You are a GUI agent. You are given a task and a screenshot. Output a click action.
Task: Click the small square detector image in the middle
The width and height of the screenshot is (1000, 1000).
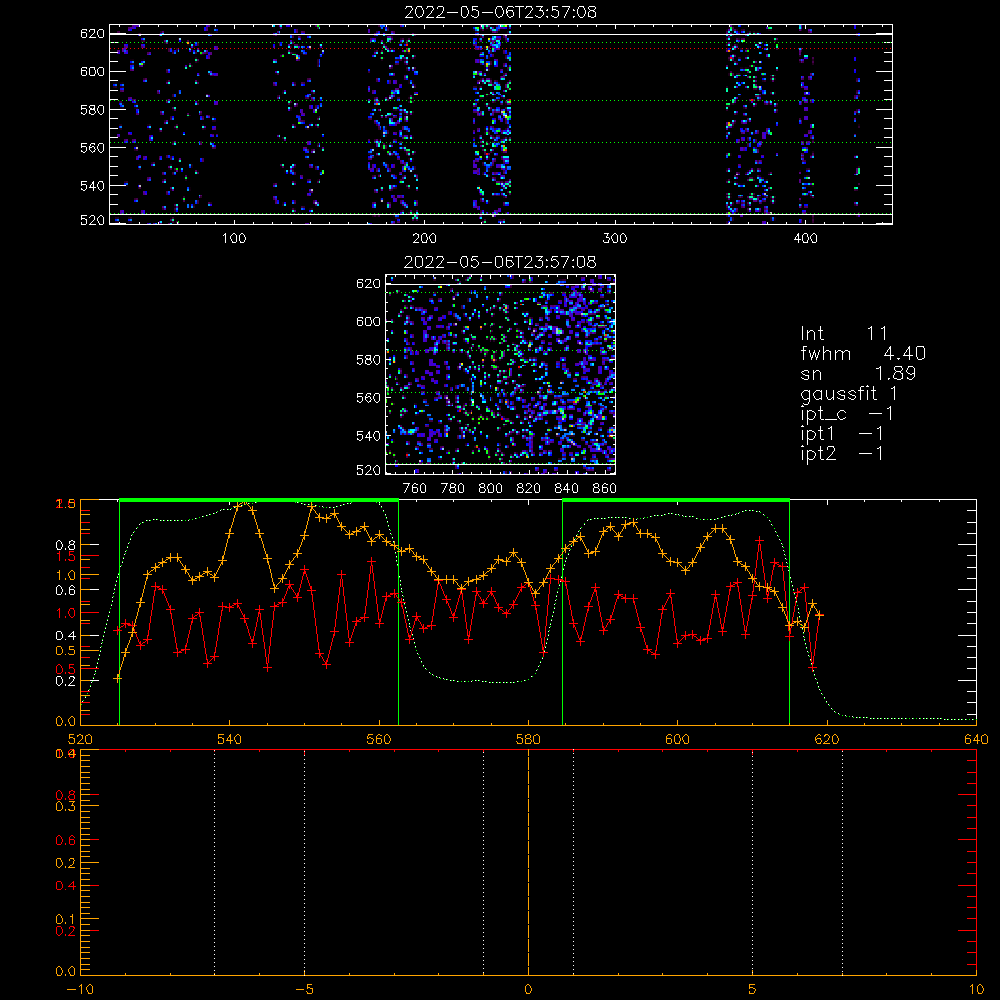point(501,374)
